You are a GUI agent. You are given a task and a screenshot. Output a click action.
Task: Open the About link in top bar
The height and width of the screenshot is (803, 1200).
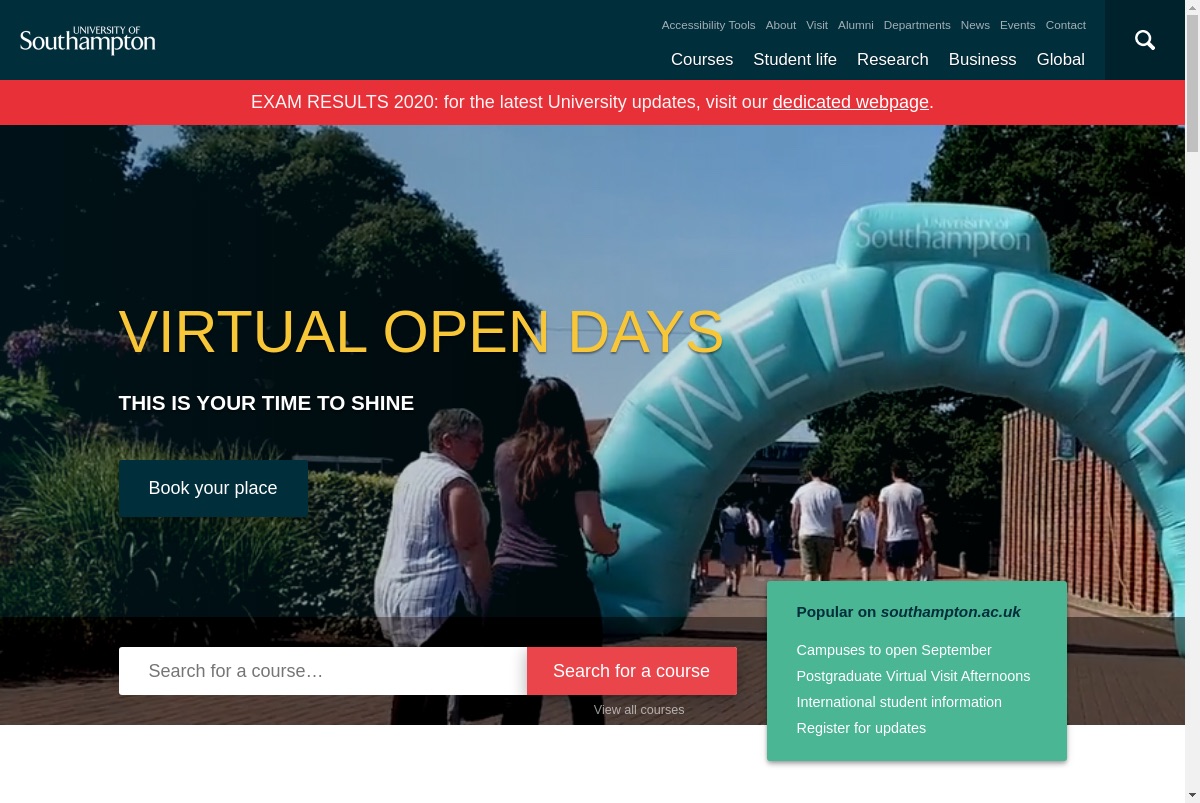pos(781,25)
